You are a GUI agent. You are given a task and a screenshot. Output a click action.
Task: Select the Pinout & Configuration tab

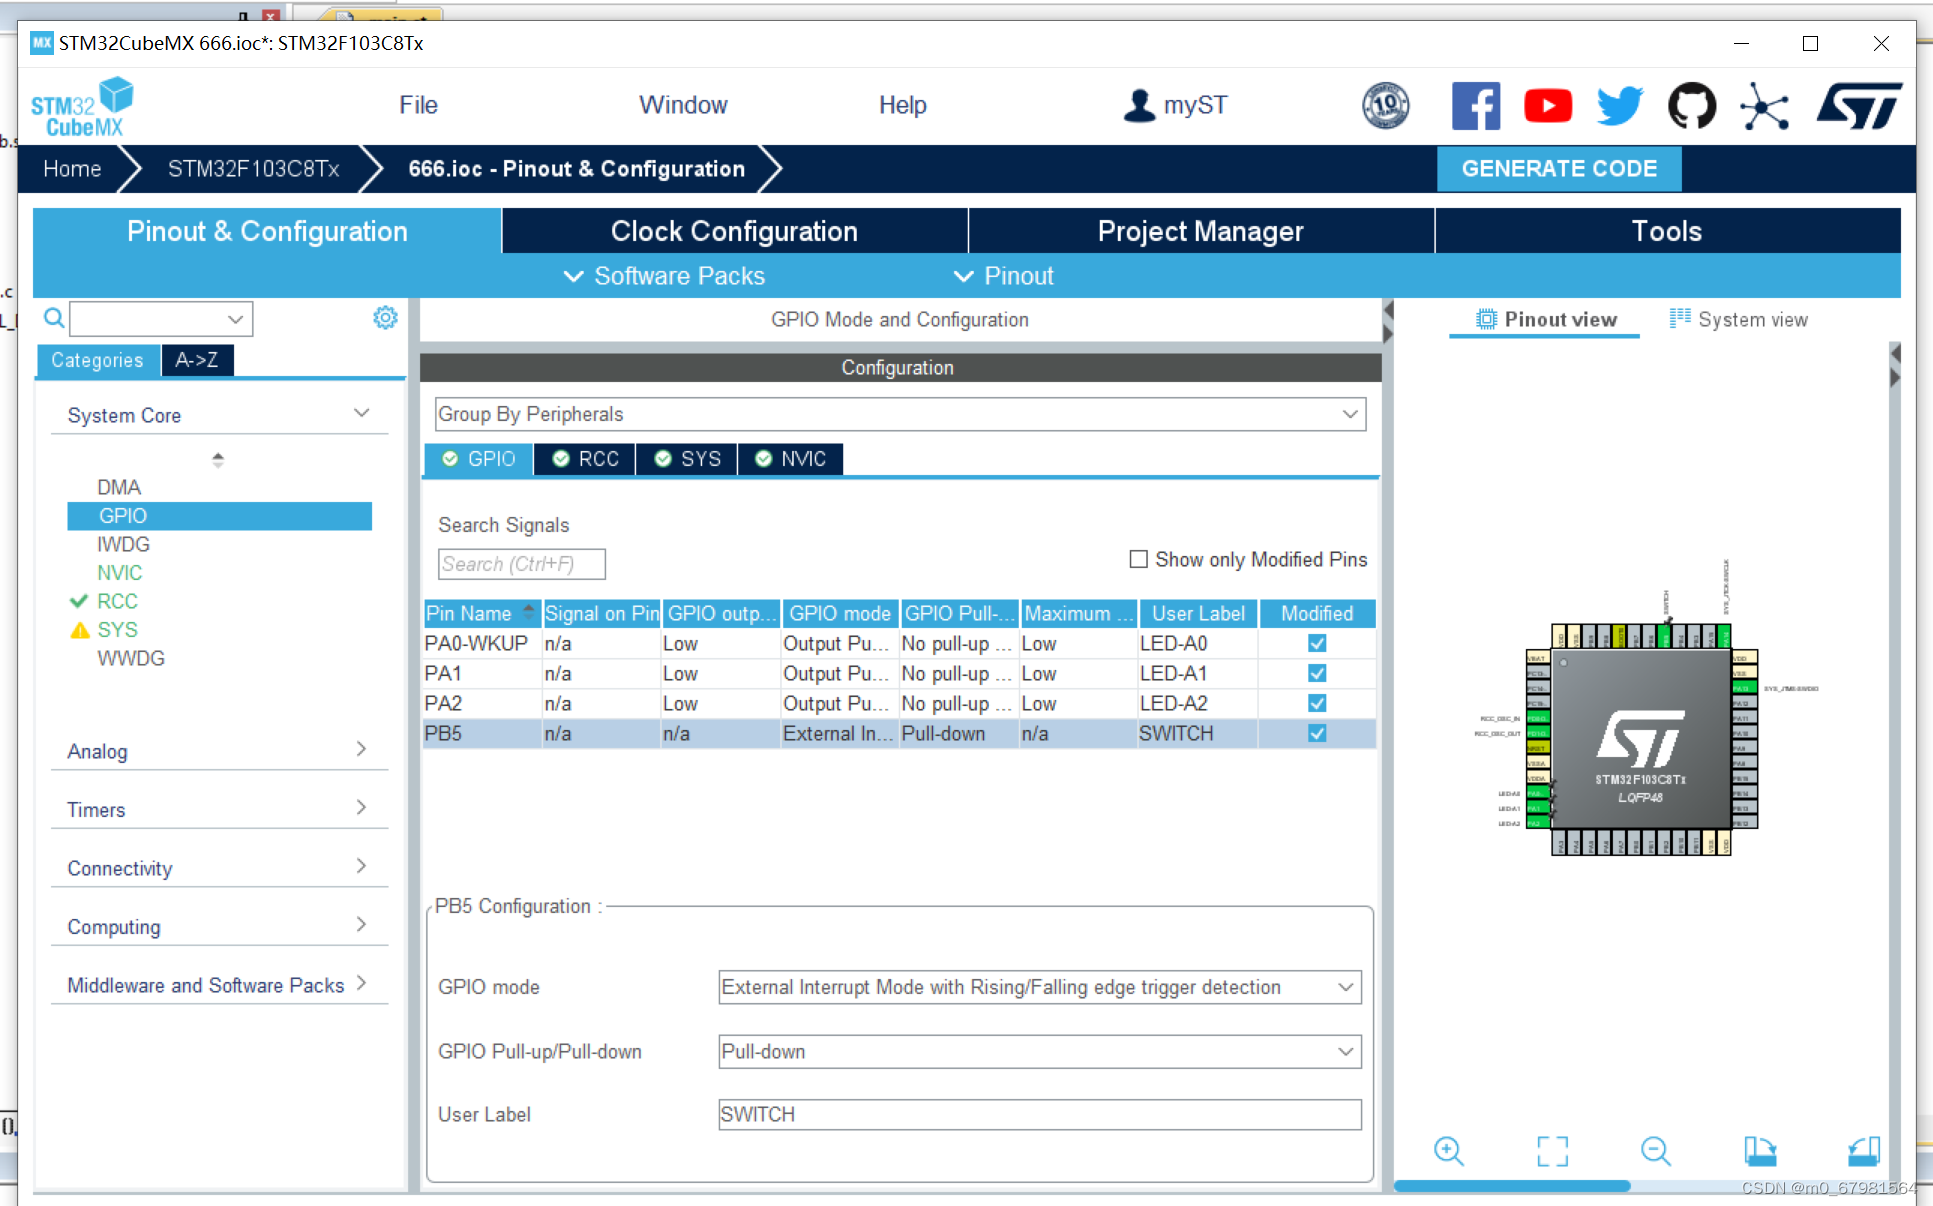[x=267, y=231]
